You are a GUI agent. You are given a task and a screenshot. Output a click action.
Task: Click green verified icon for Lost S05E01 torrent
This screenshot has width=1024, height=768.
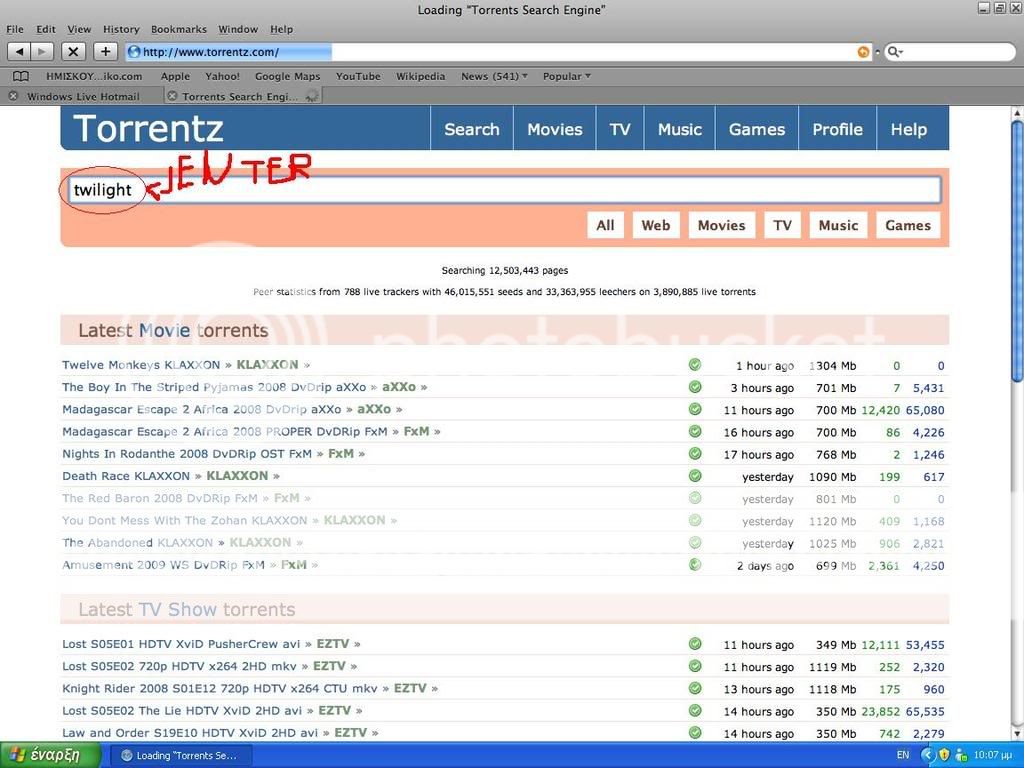pyautogui.click(x=695, y=644)
